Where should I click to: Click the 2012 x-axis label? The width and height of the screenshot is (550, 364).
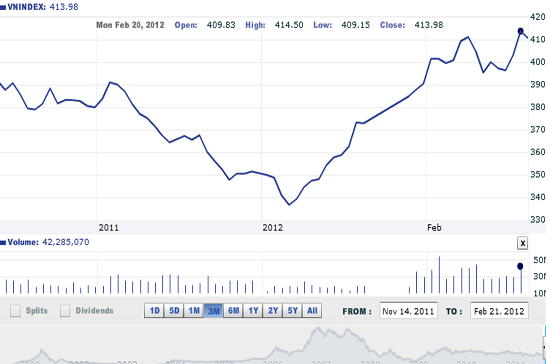(273, 228)
